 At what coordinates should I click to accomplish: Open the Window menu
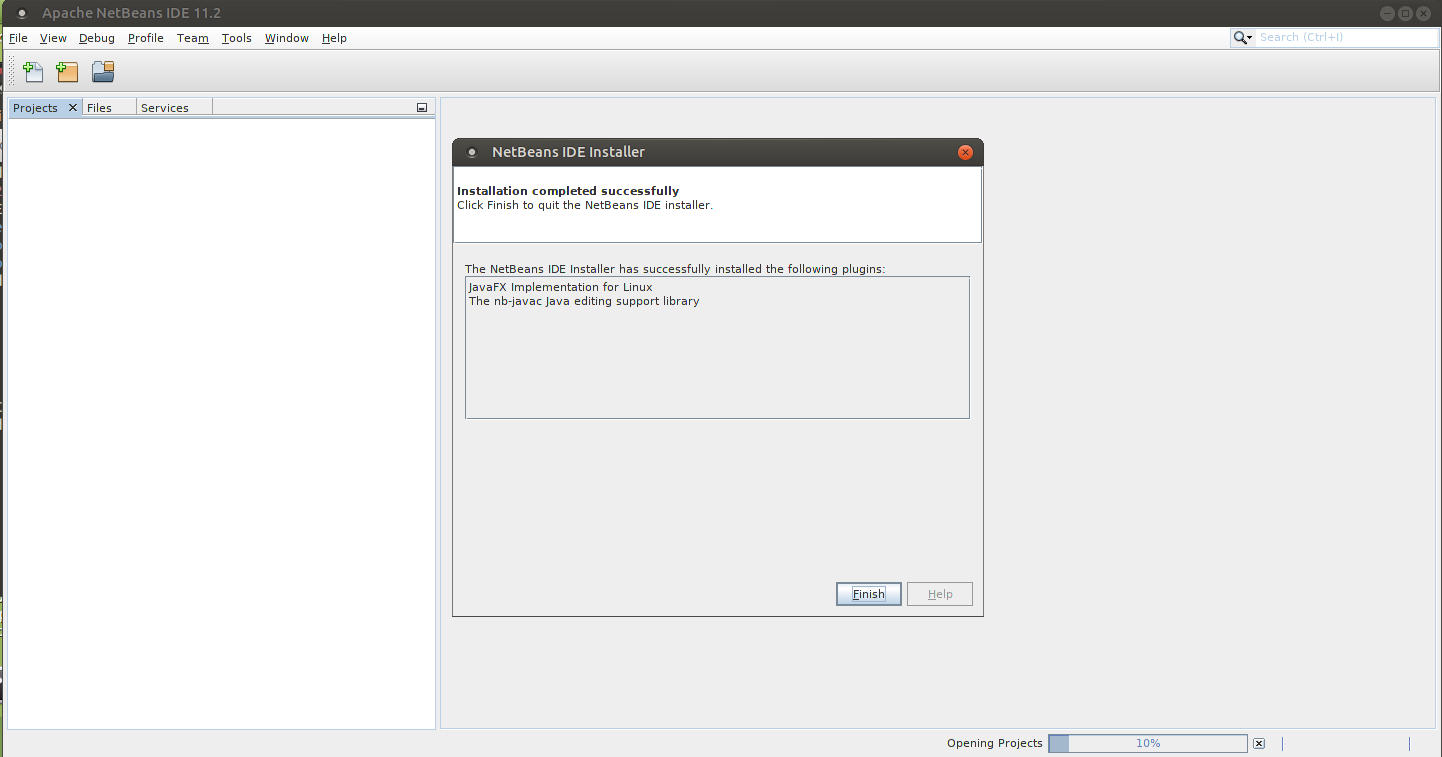coord(286,38)
